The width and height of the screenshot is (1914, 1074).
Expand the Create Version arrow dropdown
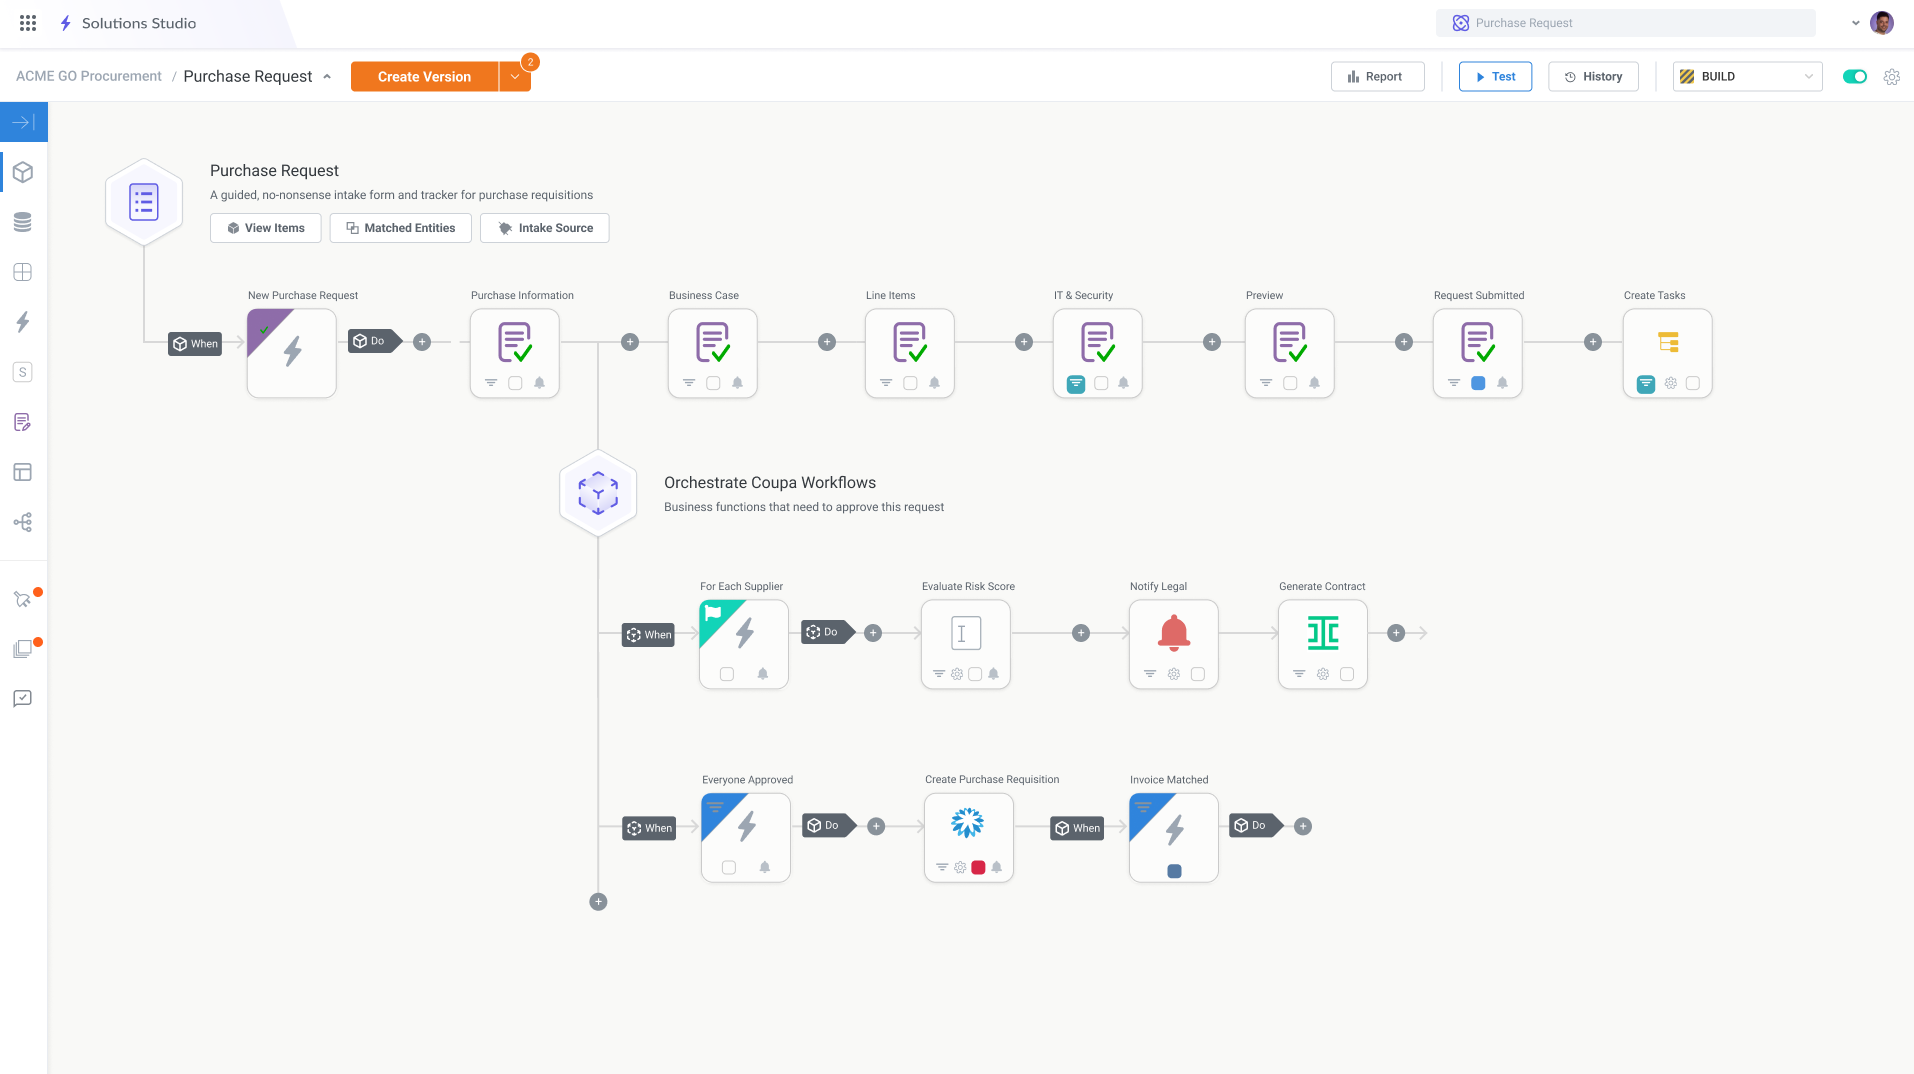[515, 77]
